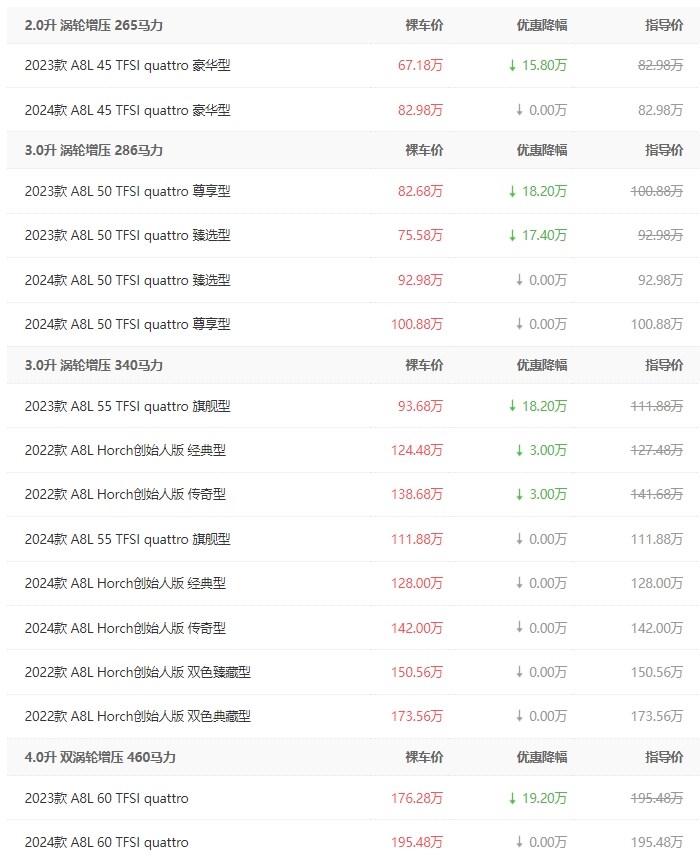Click the 124.48万 bare car price
The height and width of the screenshot is (860, 700).
[417, 450]
